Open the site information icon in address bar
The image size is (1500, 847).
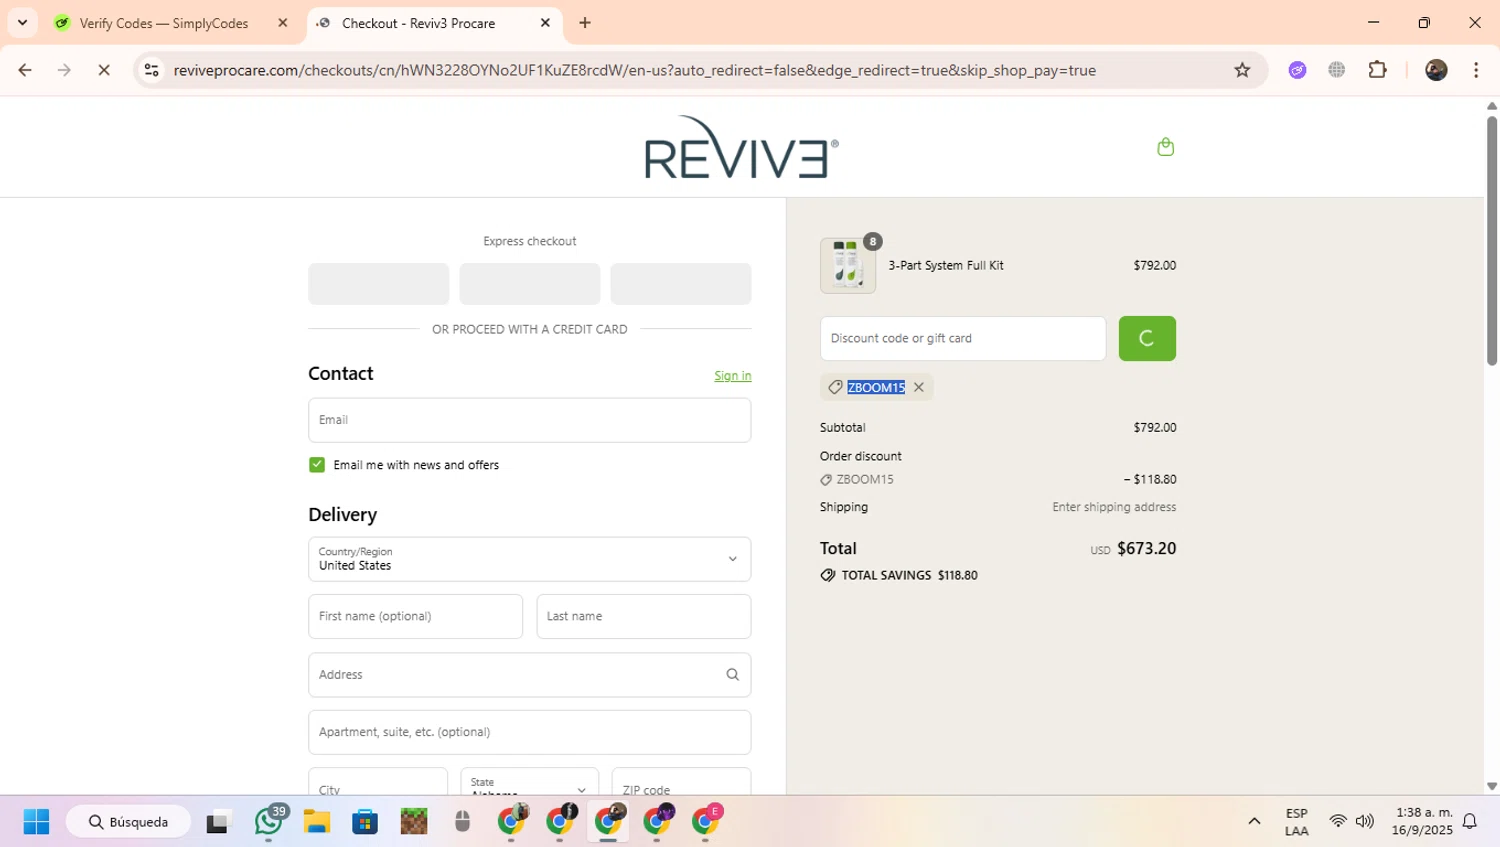coord(152,70)
